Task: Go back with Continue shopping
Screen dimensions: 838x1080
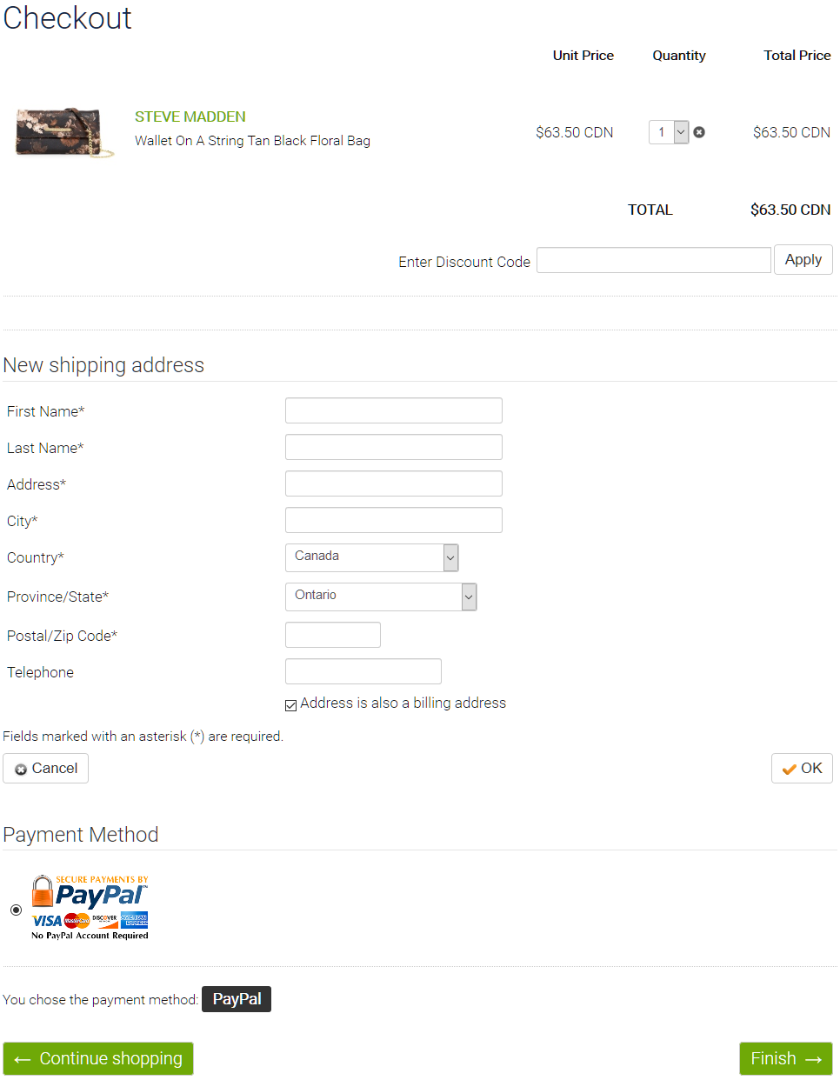Action: point(98,1059)
